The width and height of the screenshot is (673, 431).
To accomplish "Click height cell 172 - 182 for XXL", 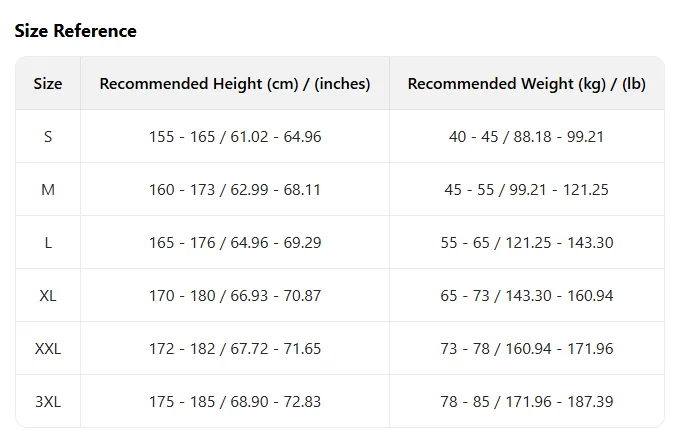I will [x=235, y=349].
